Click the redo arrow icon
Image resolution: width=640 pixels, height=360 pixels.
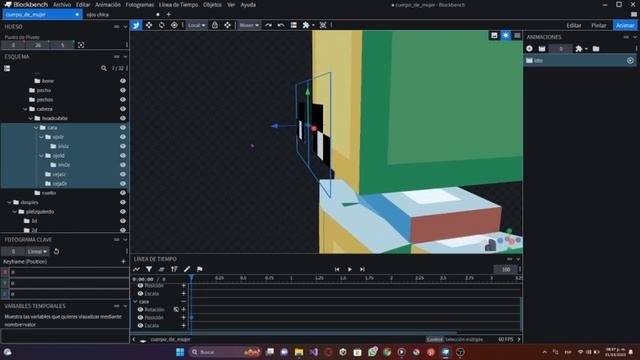tap(268, 25)
